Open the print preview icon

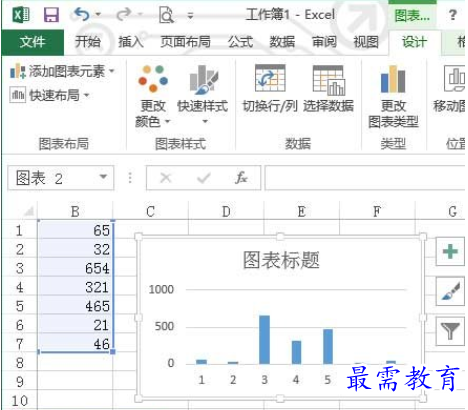(x=166, y=15)
